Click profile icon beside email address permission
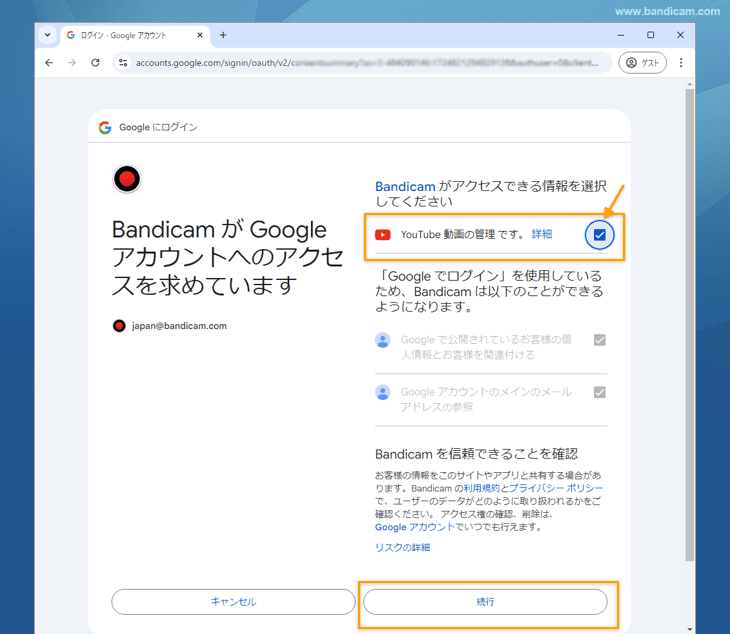Screen dimensions: 730x634 (383, 392)
